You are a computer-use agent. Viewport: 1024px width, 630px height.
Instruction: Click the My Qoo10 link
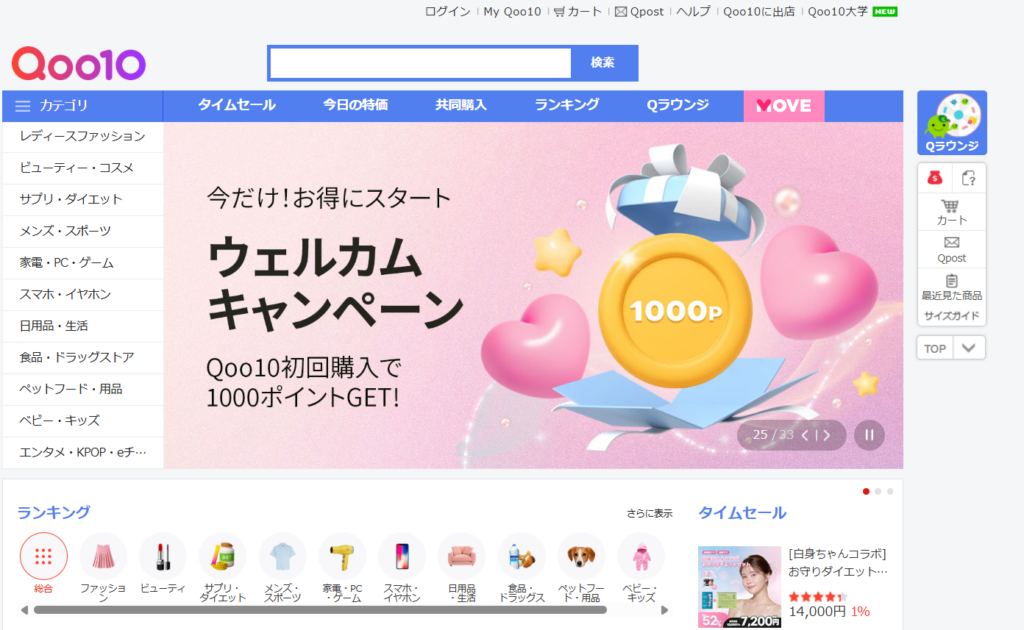click(512, 12)
